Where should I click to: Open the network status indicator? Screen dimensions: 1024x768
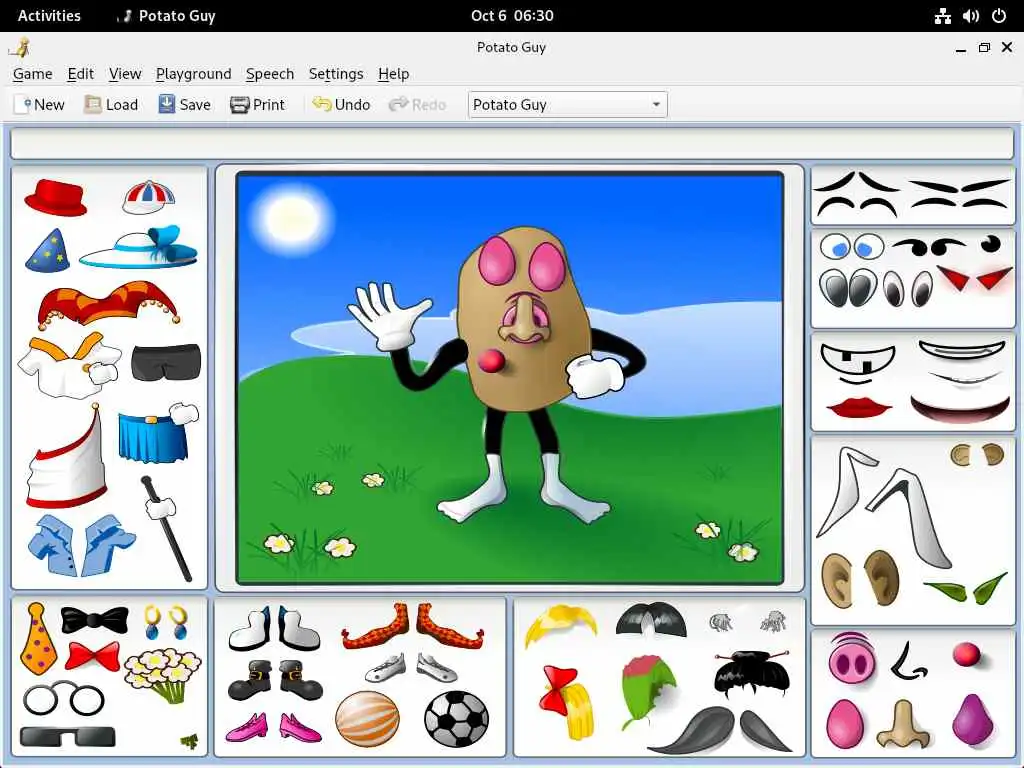tap(942, 16)
